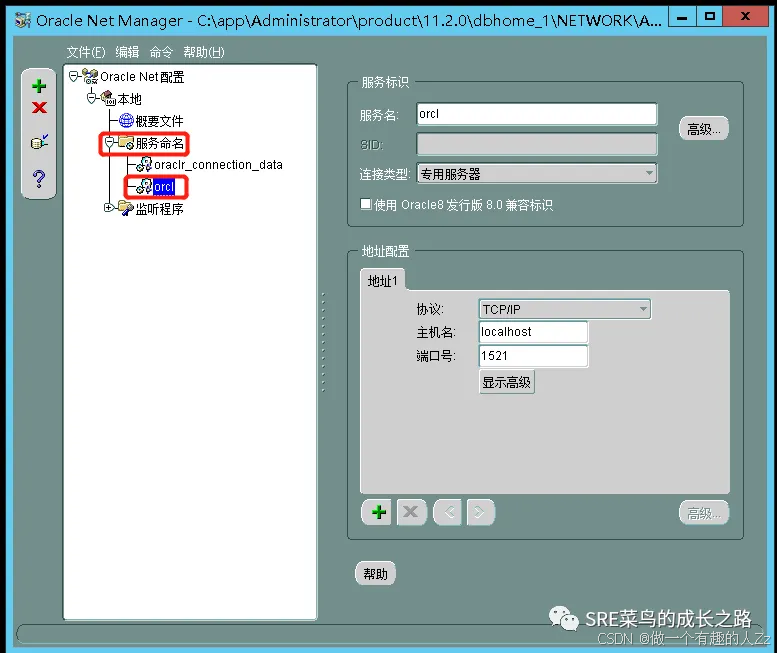Select the 监听程序 tree item
Screen dimensions: 777x653
pyautogui.click(x=160, y=209)
